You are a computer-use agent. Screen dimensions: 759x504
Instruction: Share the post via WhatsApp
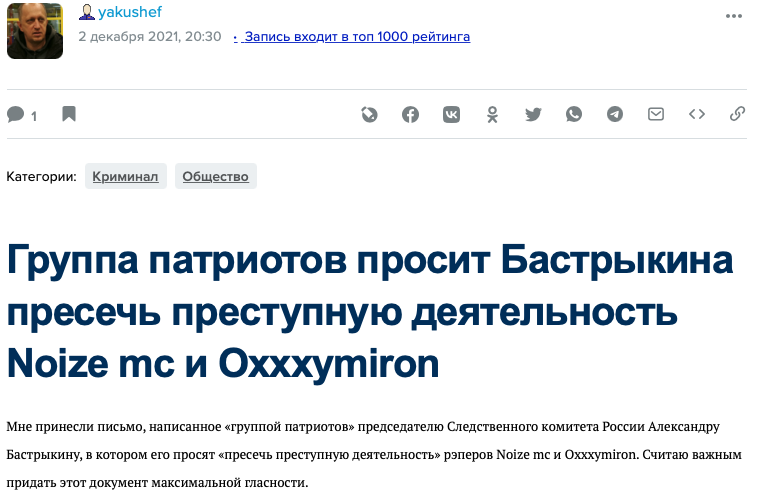(574, 114)
